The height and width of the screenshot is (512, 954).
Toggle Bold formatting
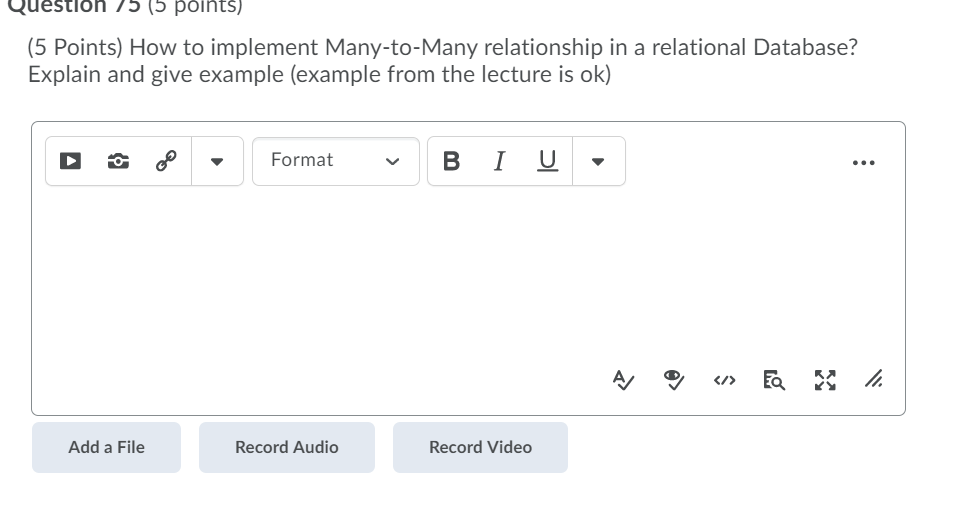451,161
